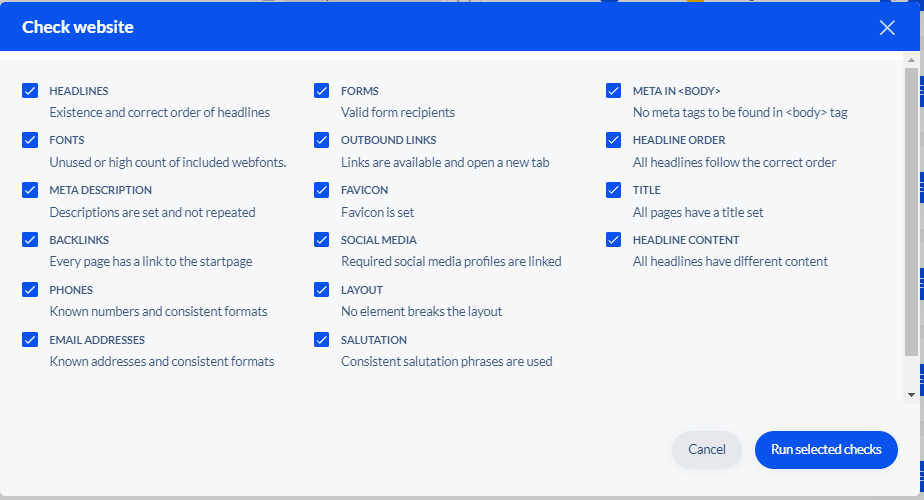
Task: Disable the FAVICON check
Action: pos(322,190)
